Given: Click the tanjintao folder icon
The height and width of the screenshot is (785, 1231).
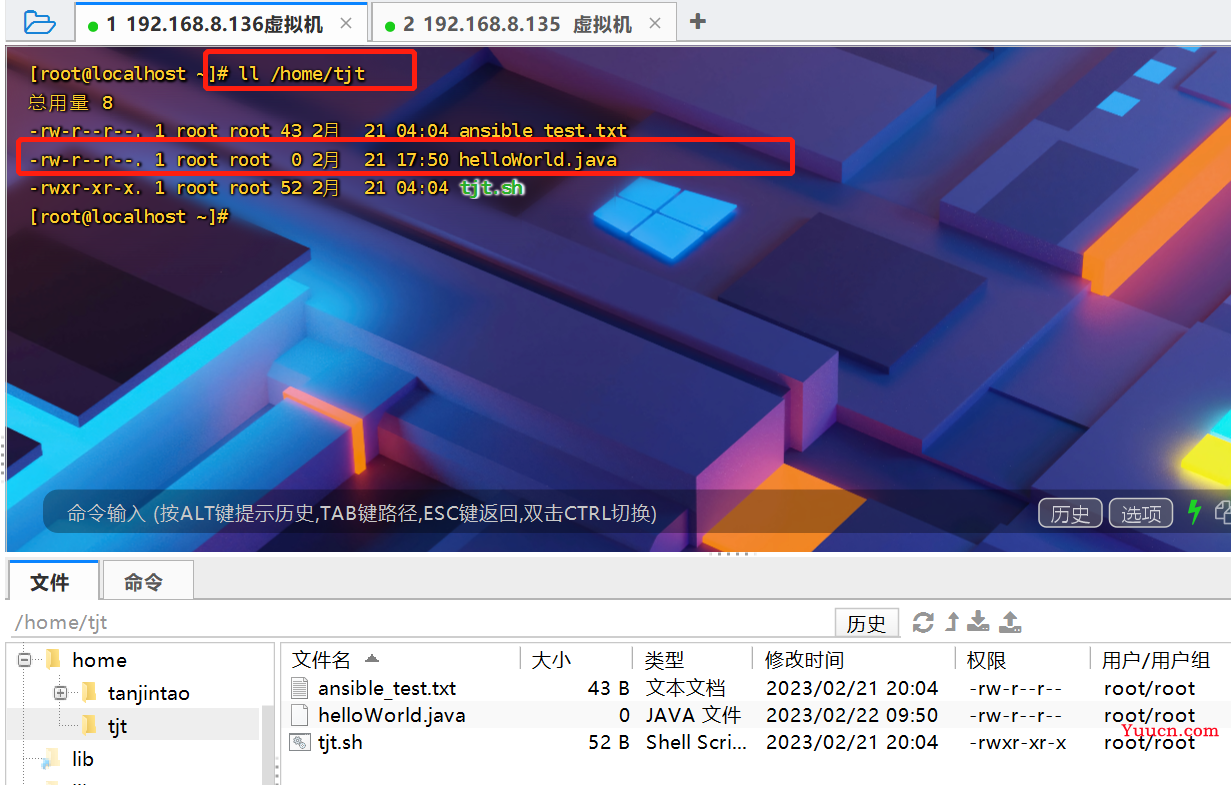Looking at the screenshot, I should click(89, 692).
